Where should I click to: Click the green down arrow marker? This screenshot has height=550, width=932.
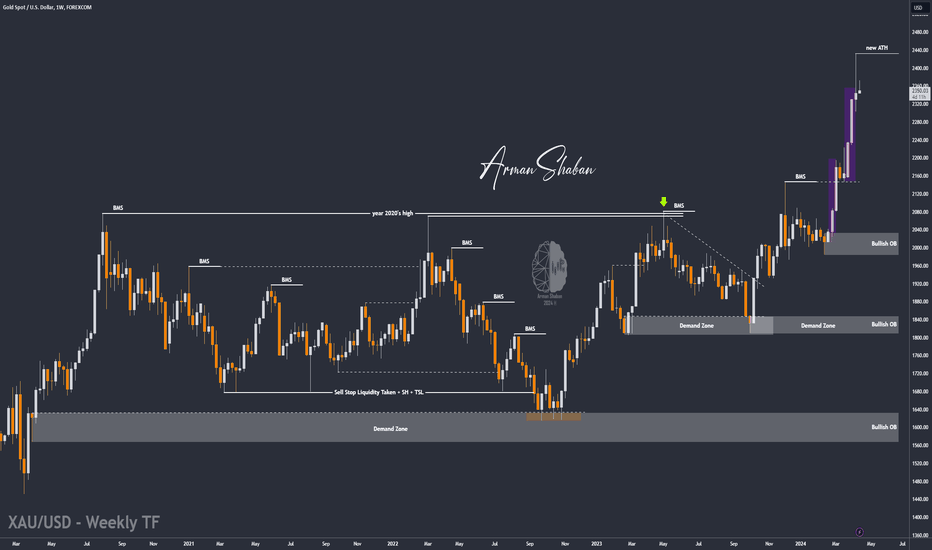pos(663,202)
